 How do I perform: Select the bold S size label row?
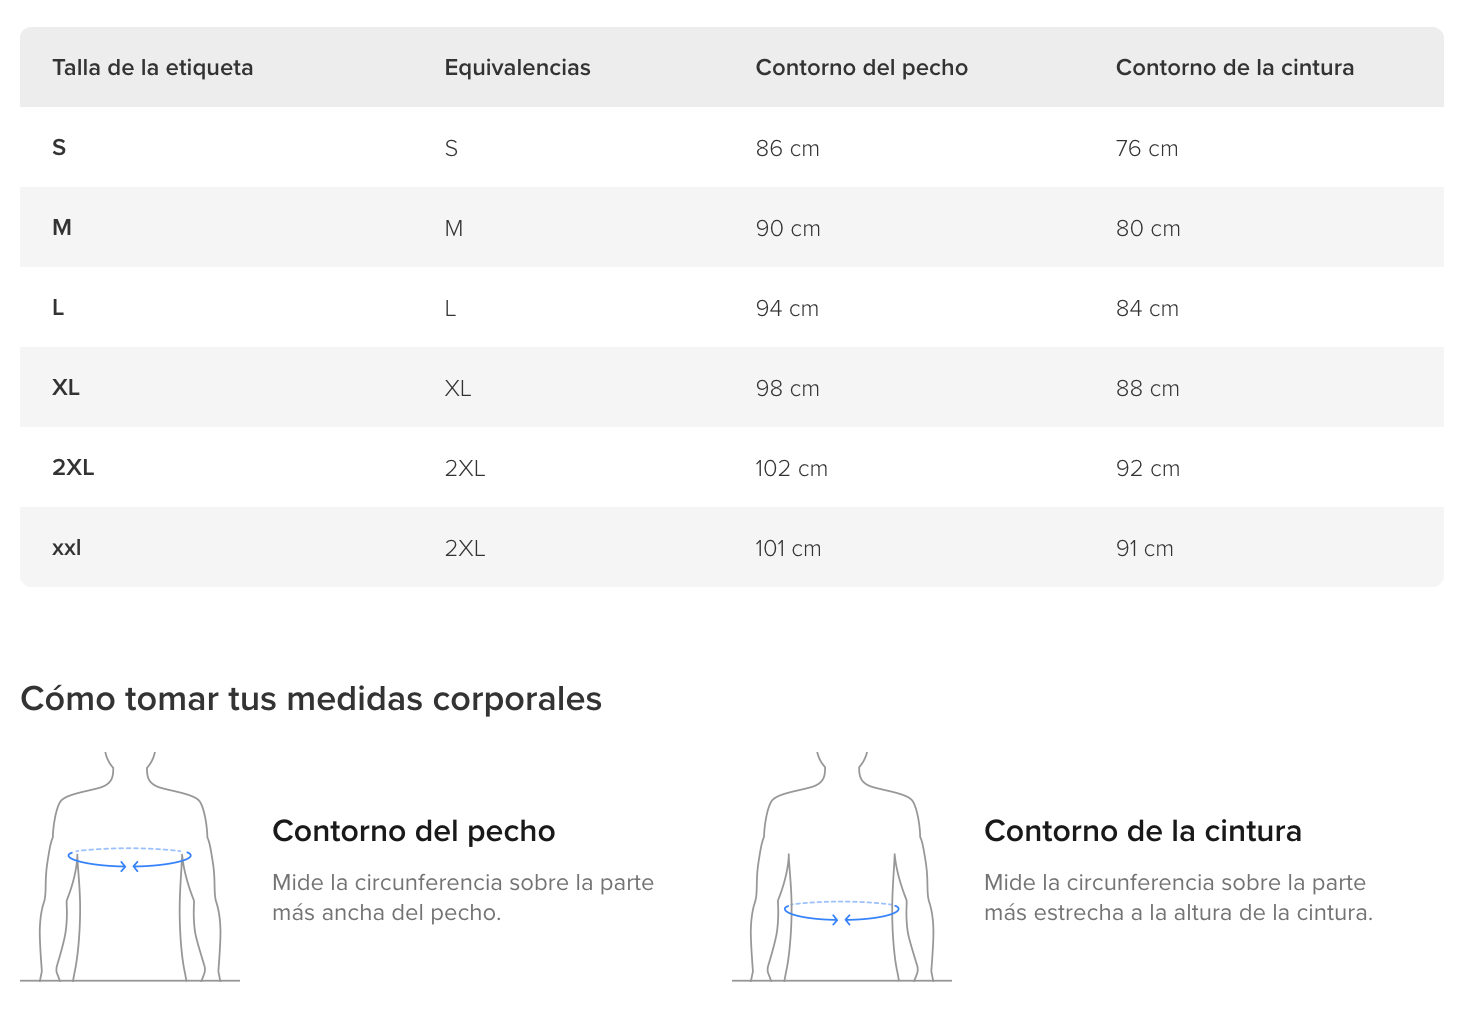[732, 147]
